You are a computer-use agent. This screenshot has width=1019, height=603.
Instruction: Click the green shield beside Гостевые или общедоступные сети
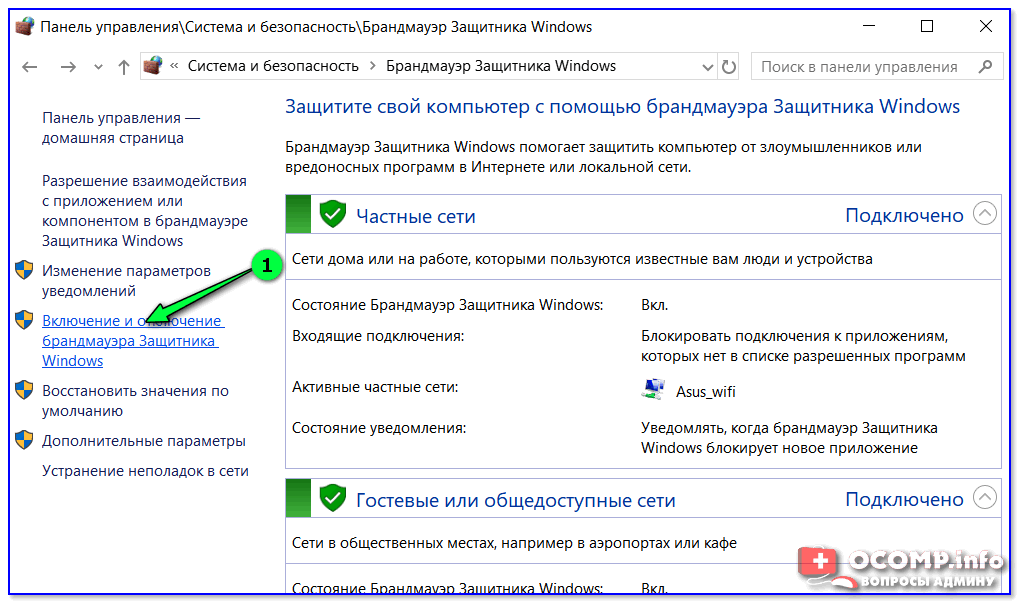tap(332, 498)
